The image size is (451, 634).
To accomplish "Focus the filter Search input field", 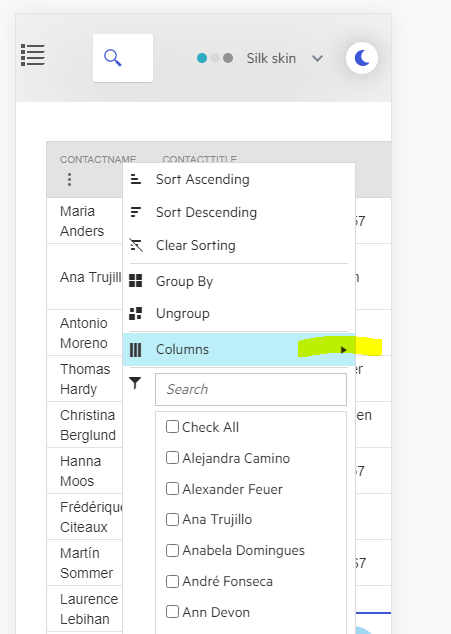I will pyautogui.click(x=251, y=389).
